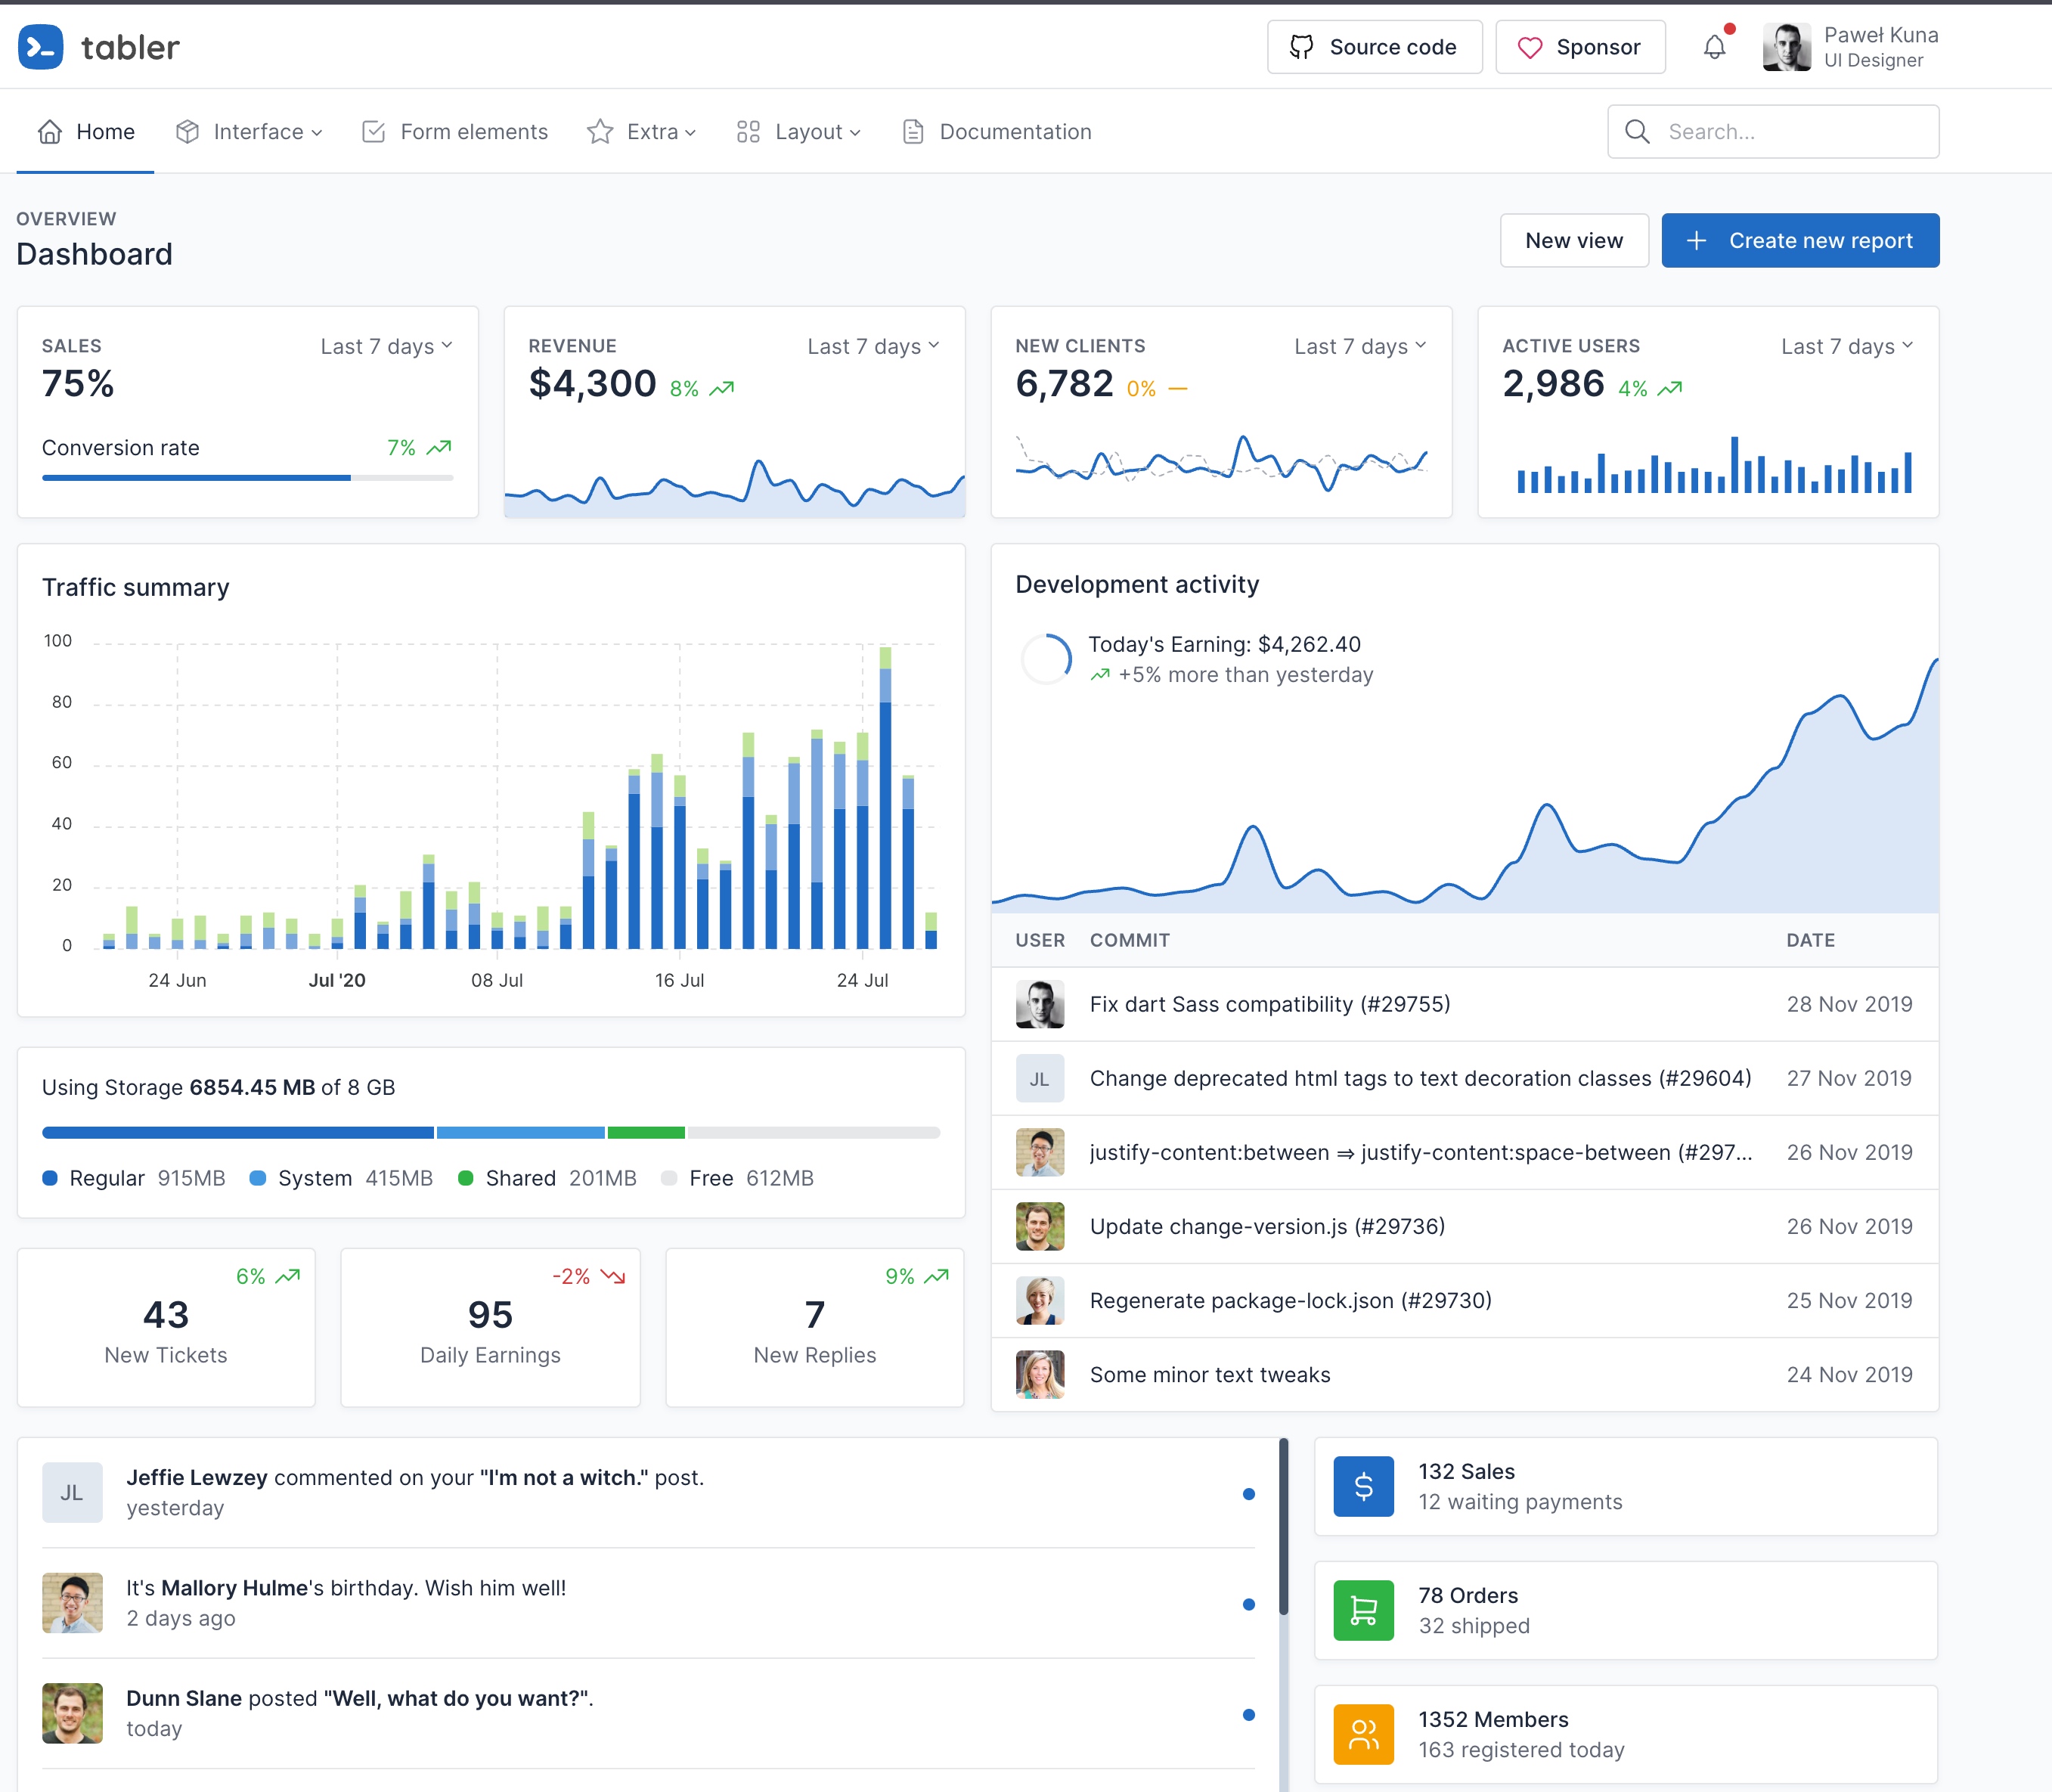
Task: Click the JL avatar in commit table
Action: point(1039,1079)
